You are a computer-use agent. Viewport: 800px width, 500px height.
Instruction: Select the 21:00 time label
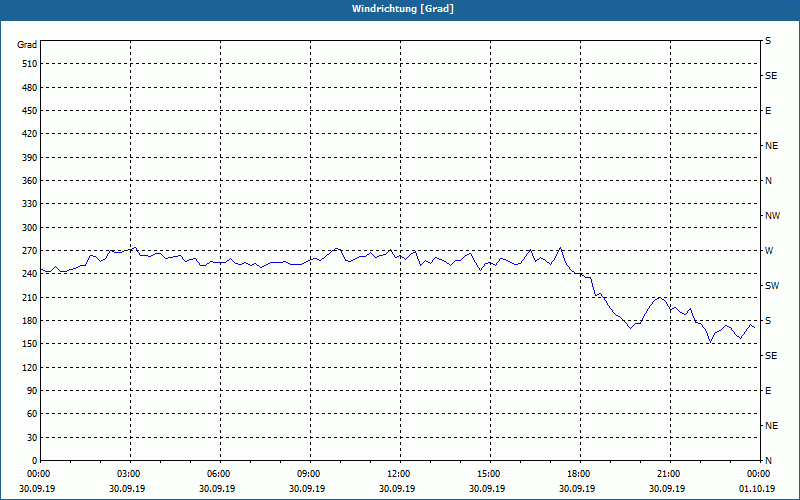coord(670,474)
